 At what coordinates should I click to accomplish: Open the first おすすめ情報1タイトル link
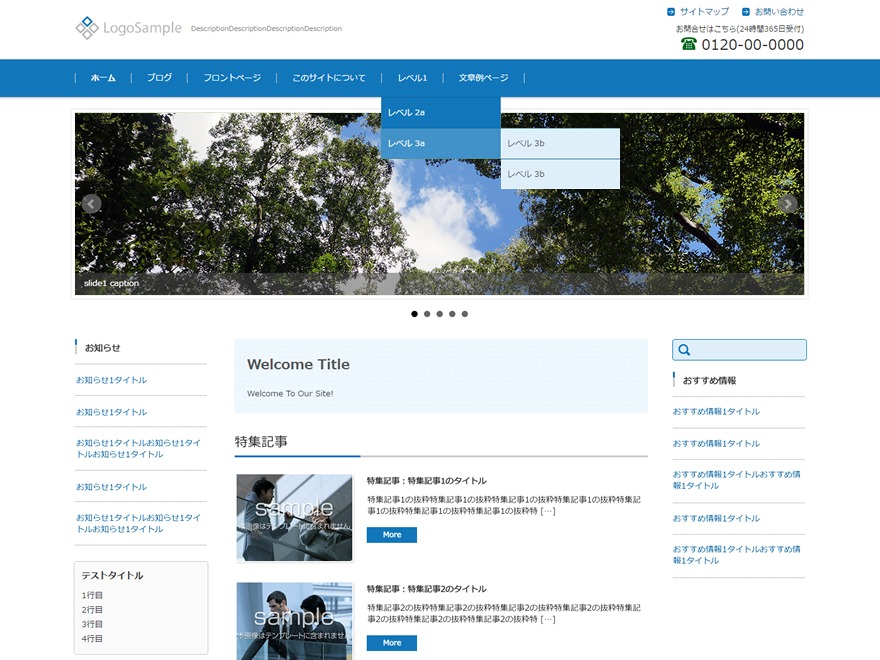pos(716,411)
